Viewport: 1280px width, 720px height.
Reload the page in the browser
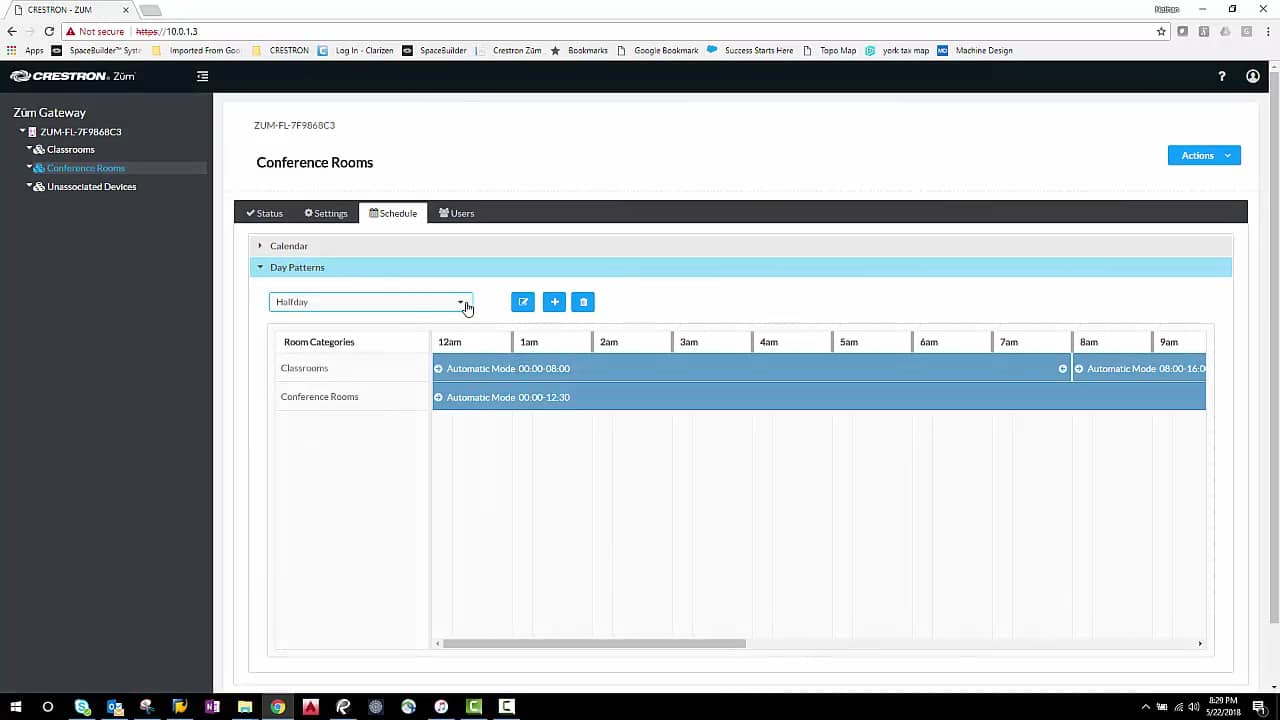49,31
